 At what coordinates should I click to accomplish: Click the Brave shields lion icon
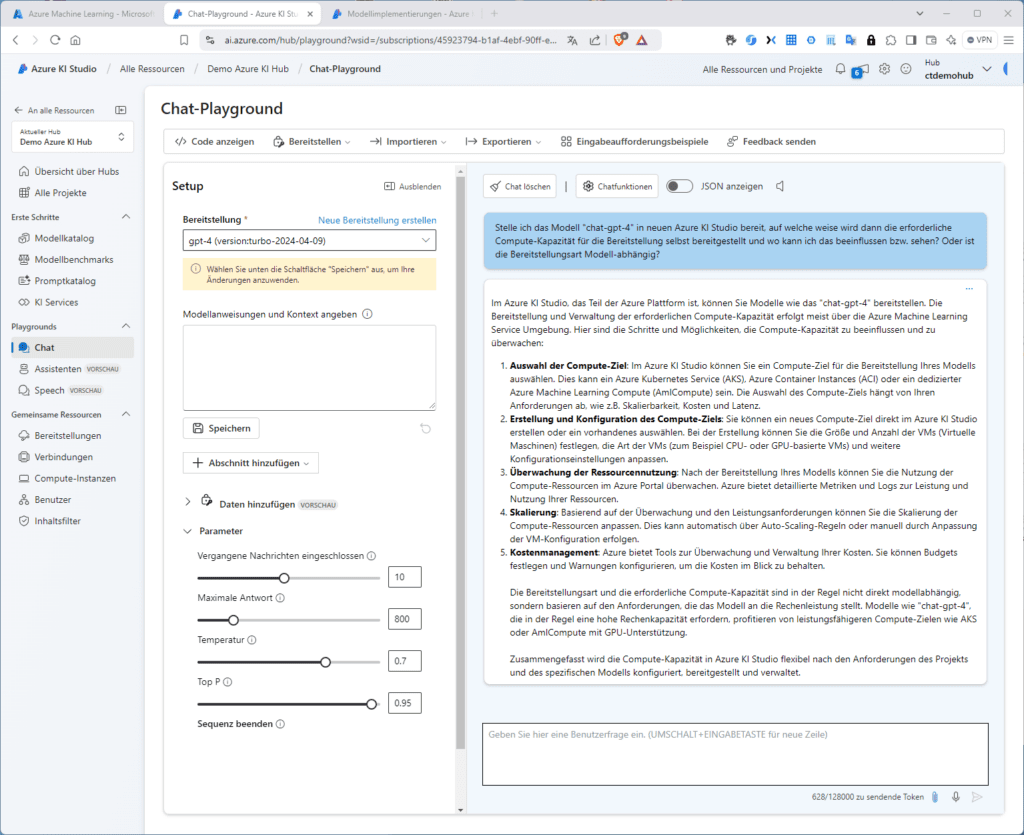pyautogui.click(x=619, y=40)
